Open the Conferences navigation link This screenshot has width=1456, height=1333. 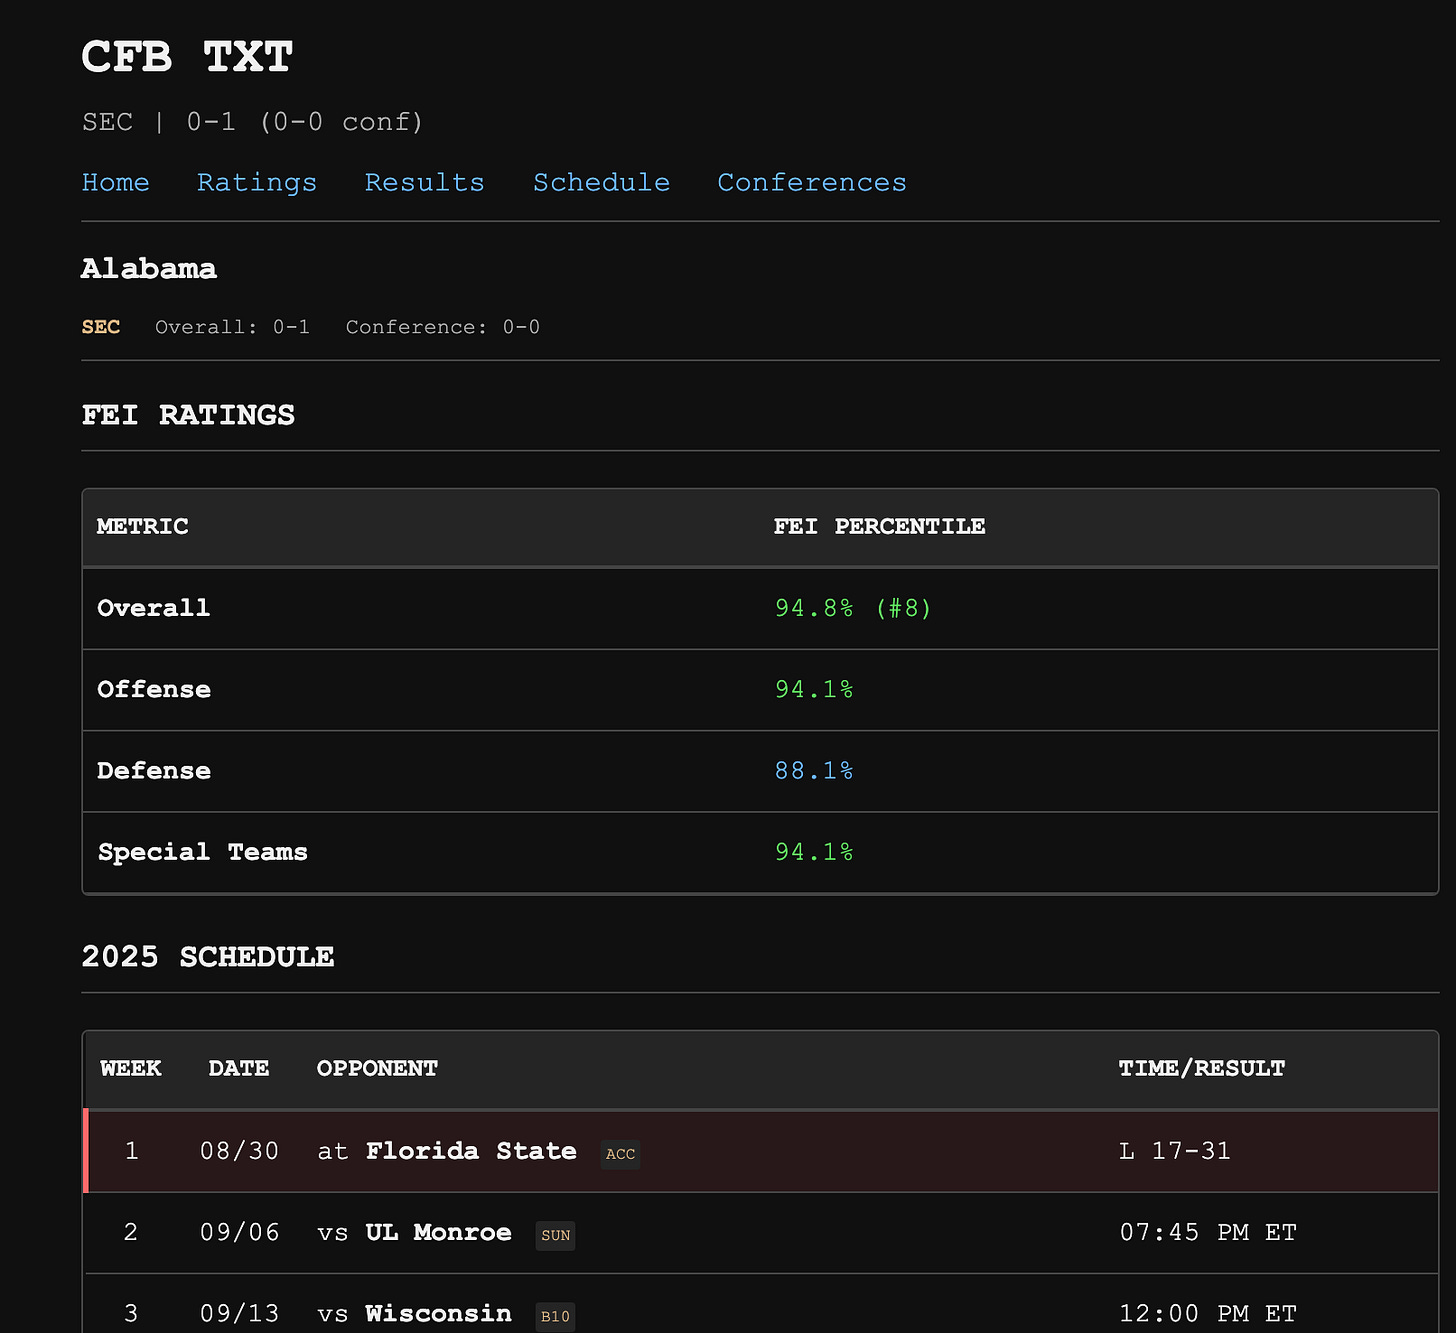coord(811,182)
